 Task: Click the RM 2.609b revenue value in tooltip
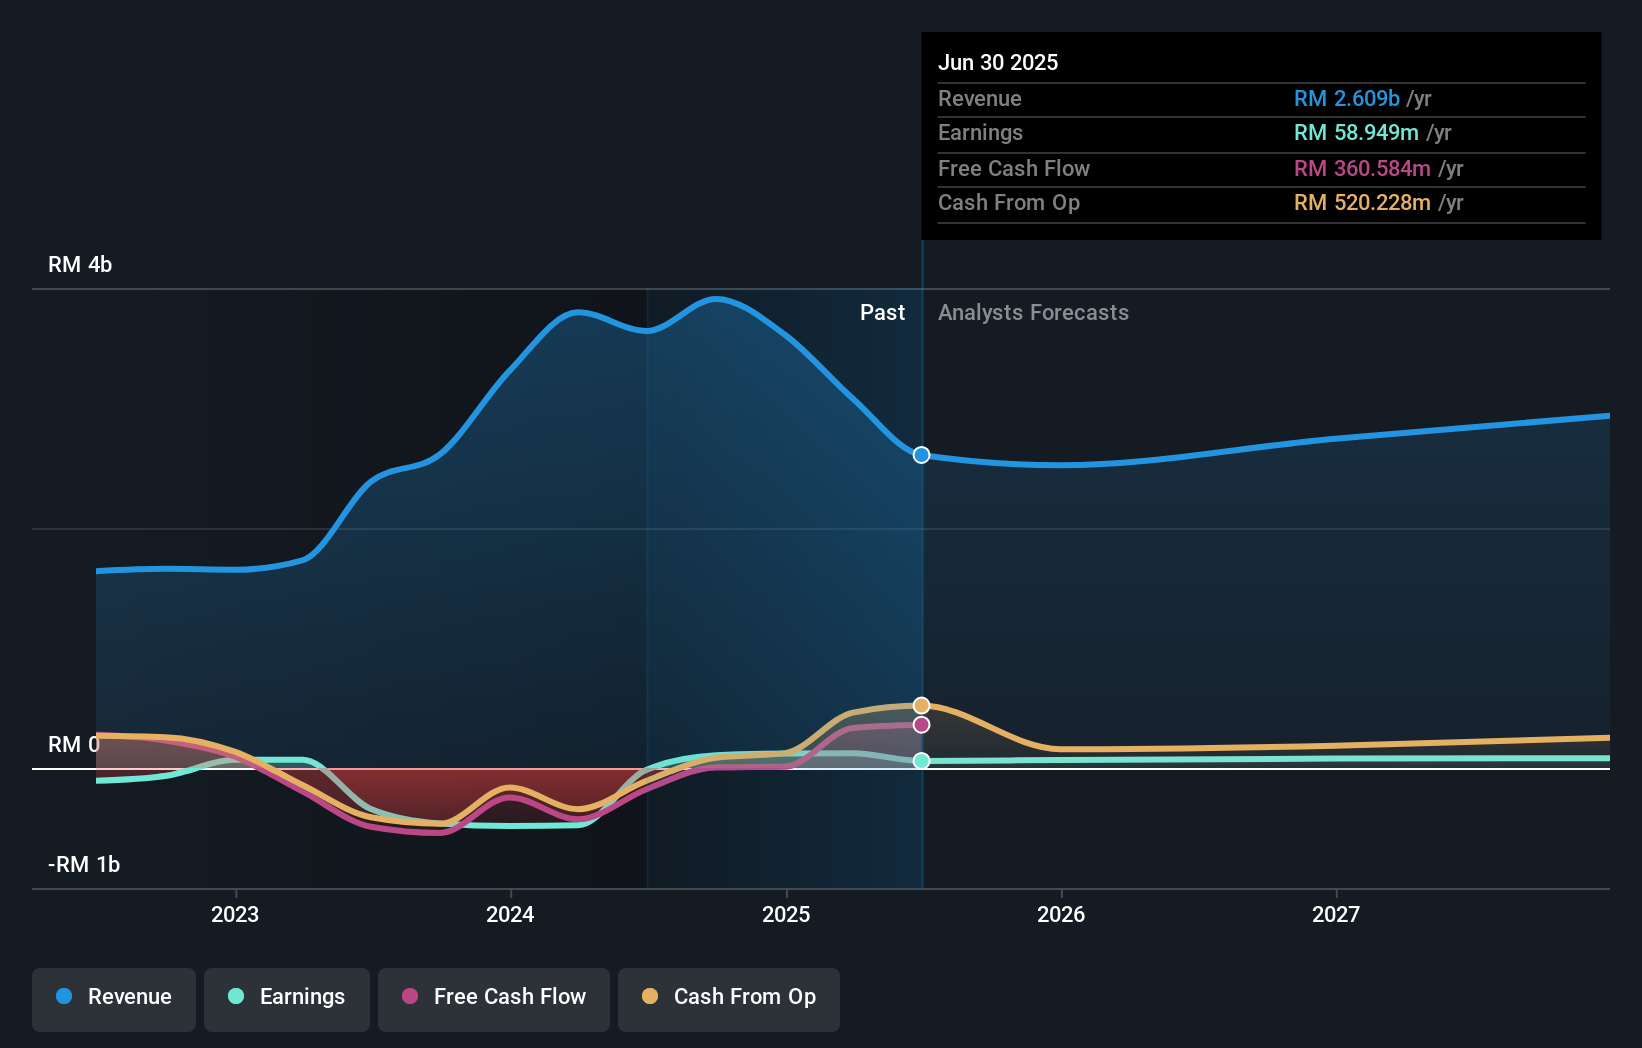pos(1347,99)
